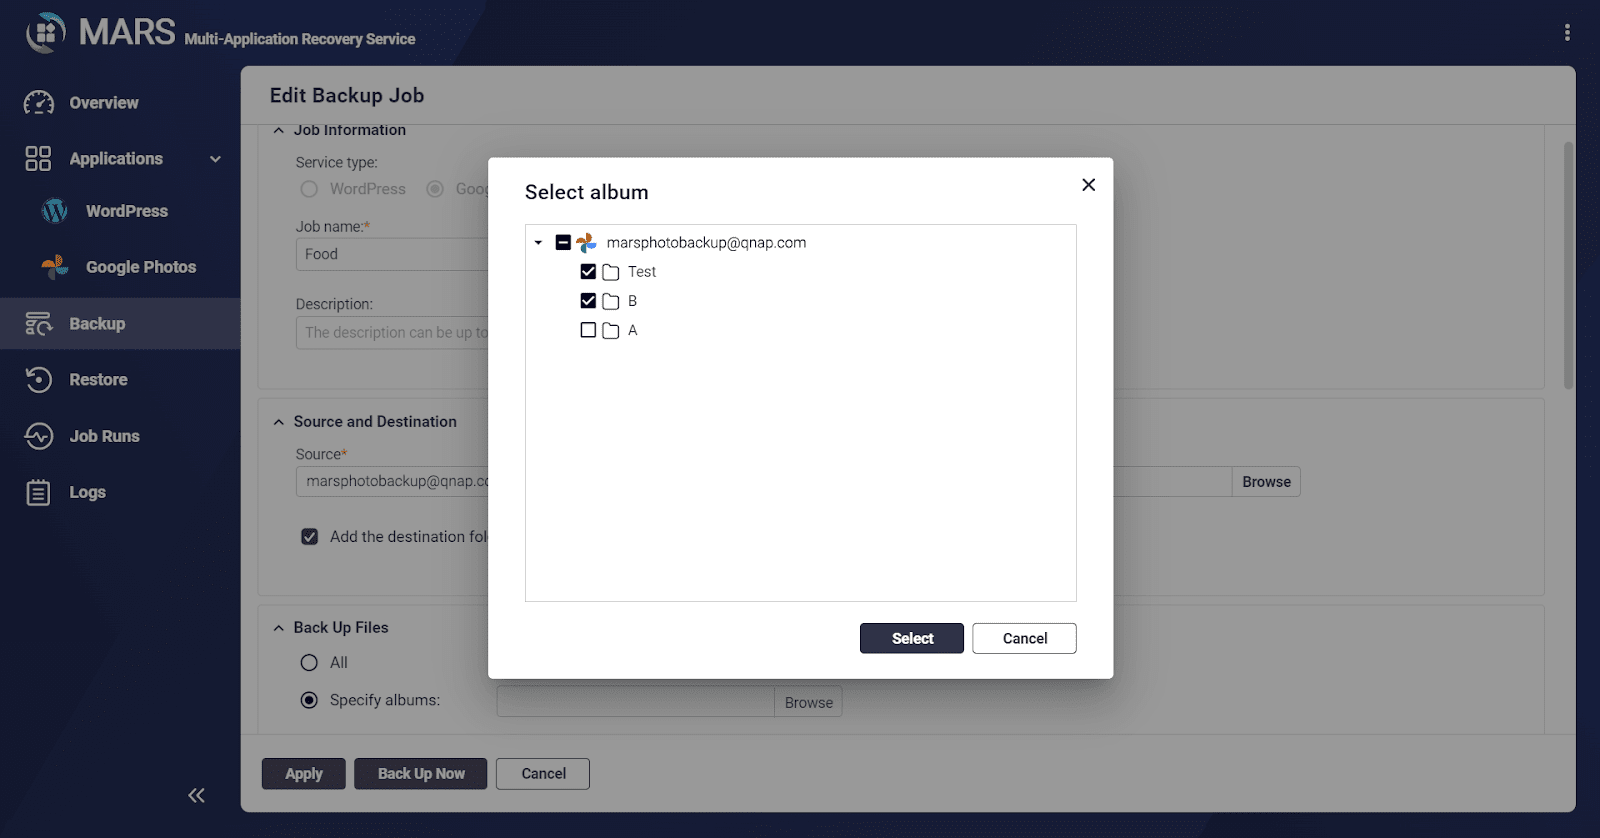Click the Google Photos pinwheel icon
The width and height of the screenshot is (1600, 838).
55,267
